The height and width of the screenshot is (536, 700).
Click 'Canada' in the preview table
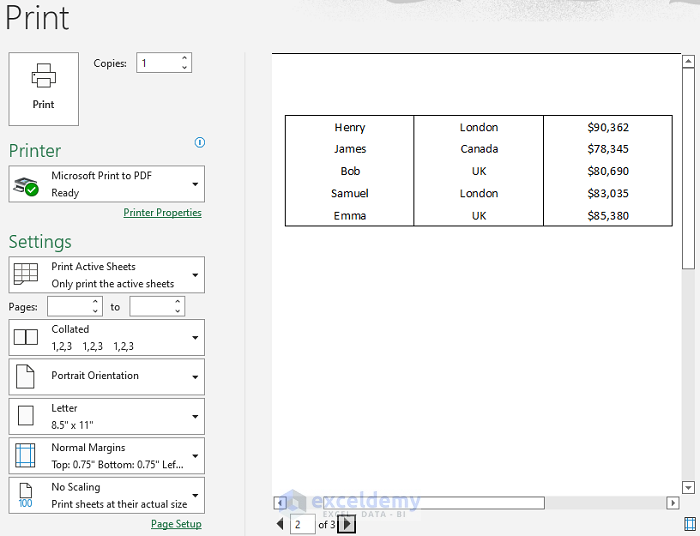479,149
